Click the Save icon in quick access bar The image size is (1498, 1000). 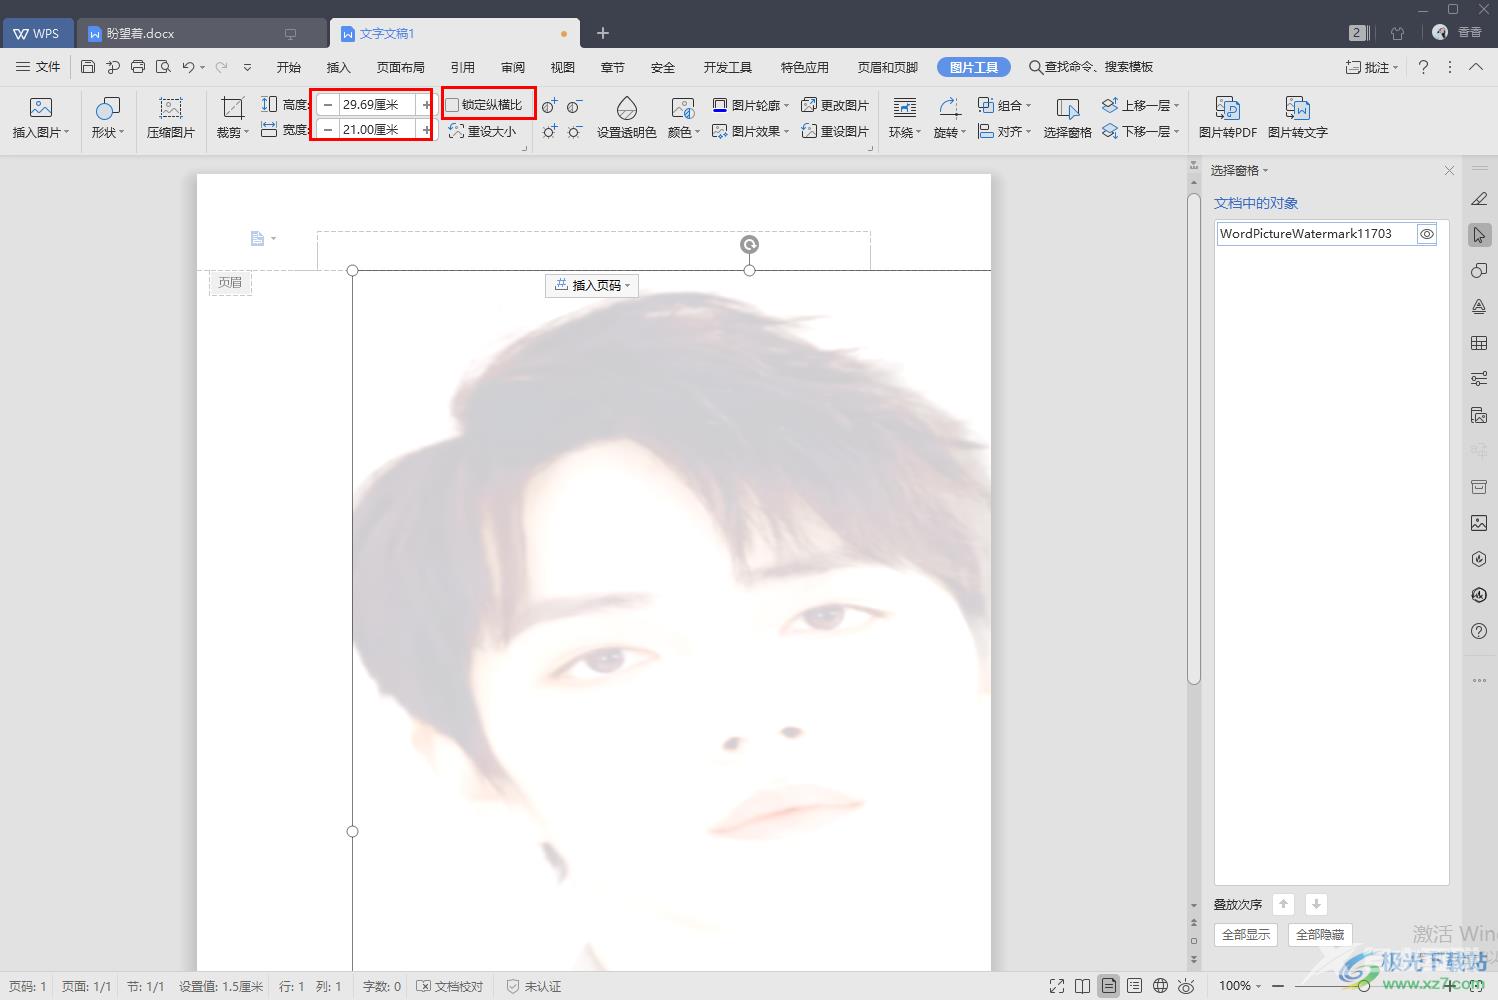88,67
